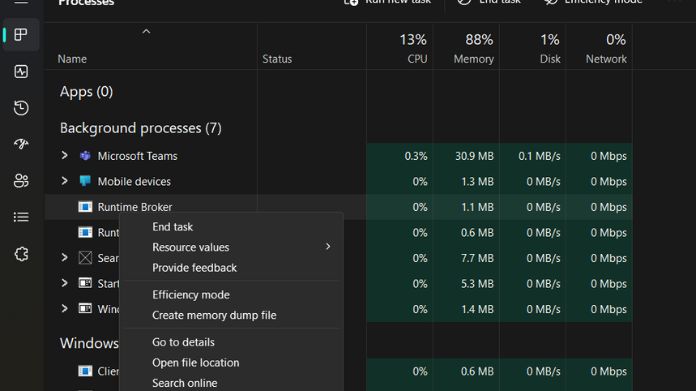The height and width of the screenshot is (391, 696).
Task: Click the Background processes (7) heading
Action: (140, 128)
